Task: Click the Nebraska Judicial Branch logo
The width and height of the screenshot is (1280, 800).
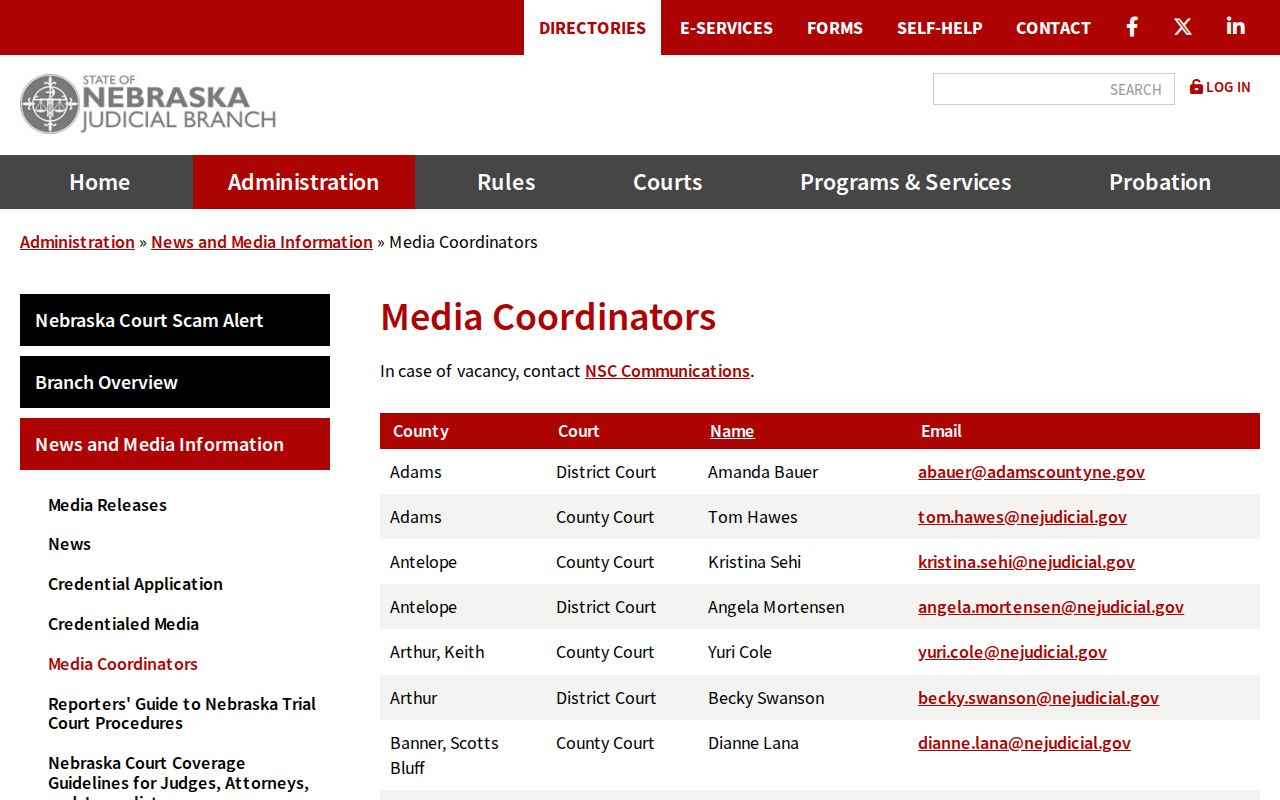Action: click(x=148, y=104)
